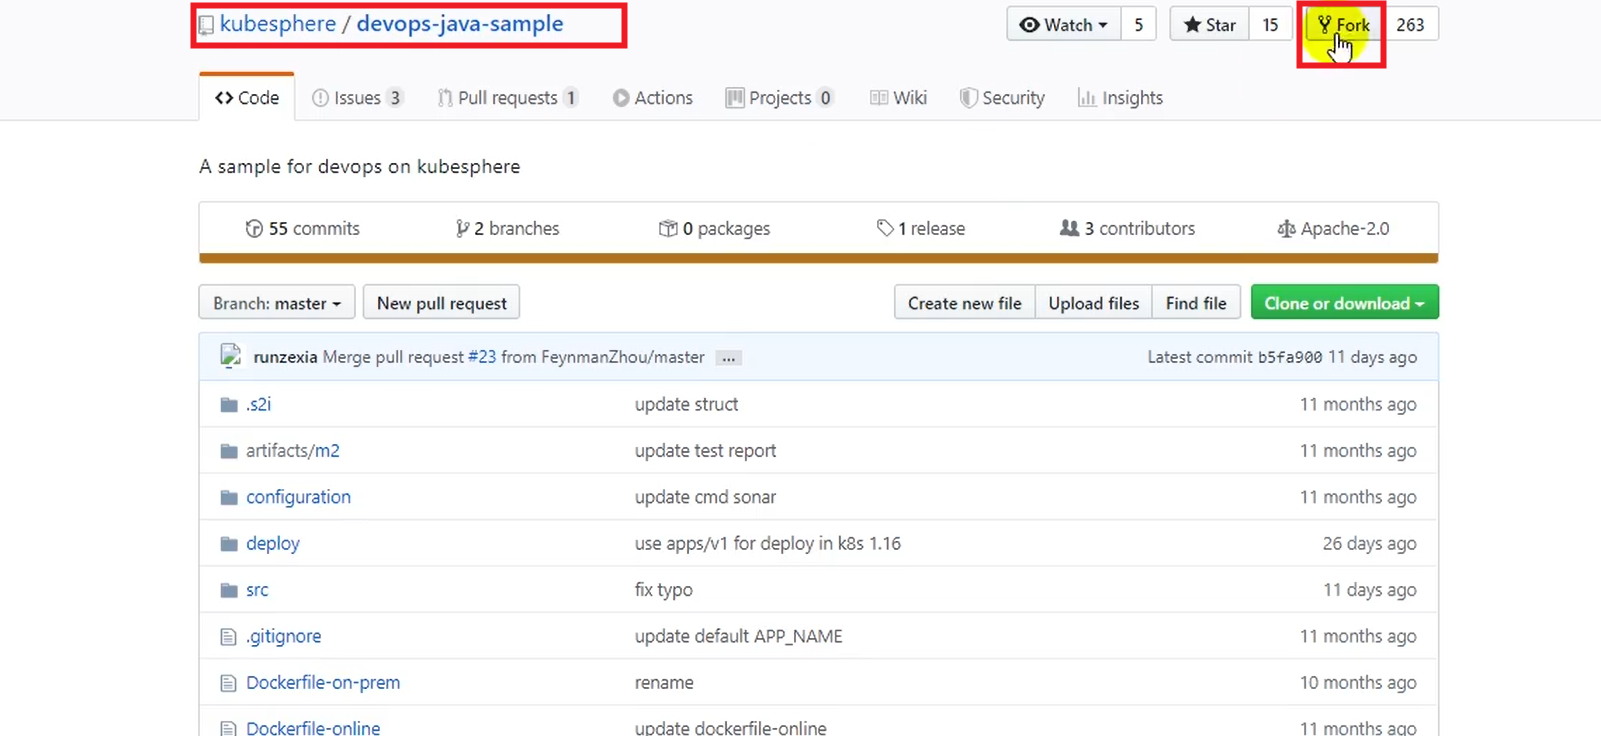Open the artifacts/m2 folder name
Screen dimensions: 1601x736
click(x=293, y=450)
